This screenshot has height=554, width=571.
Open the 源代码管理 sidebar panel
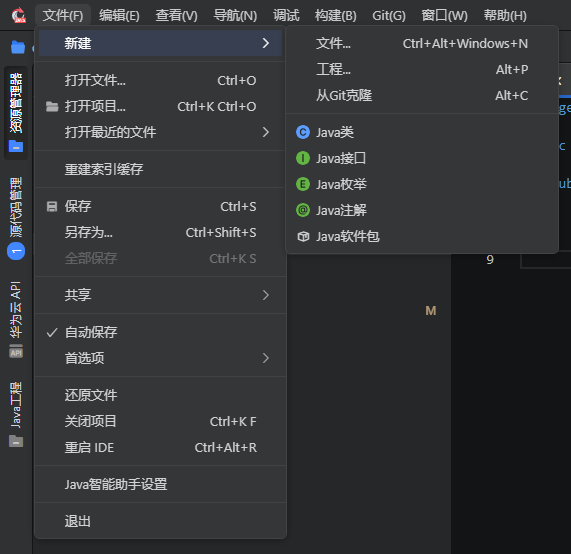(16, 219)
